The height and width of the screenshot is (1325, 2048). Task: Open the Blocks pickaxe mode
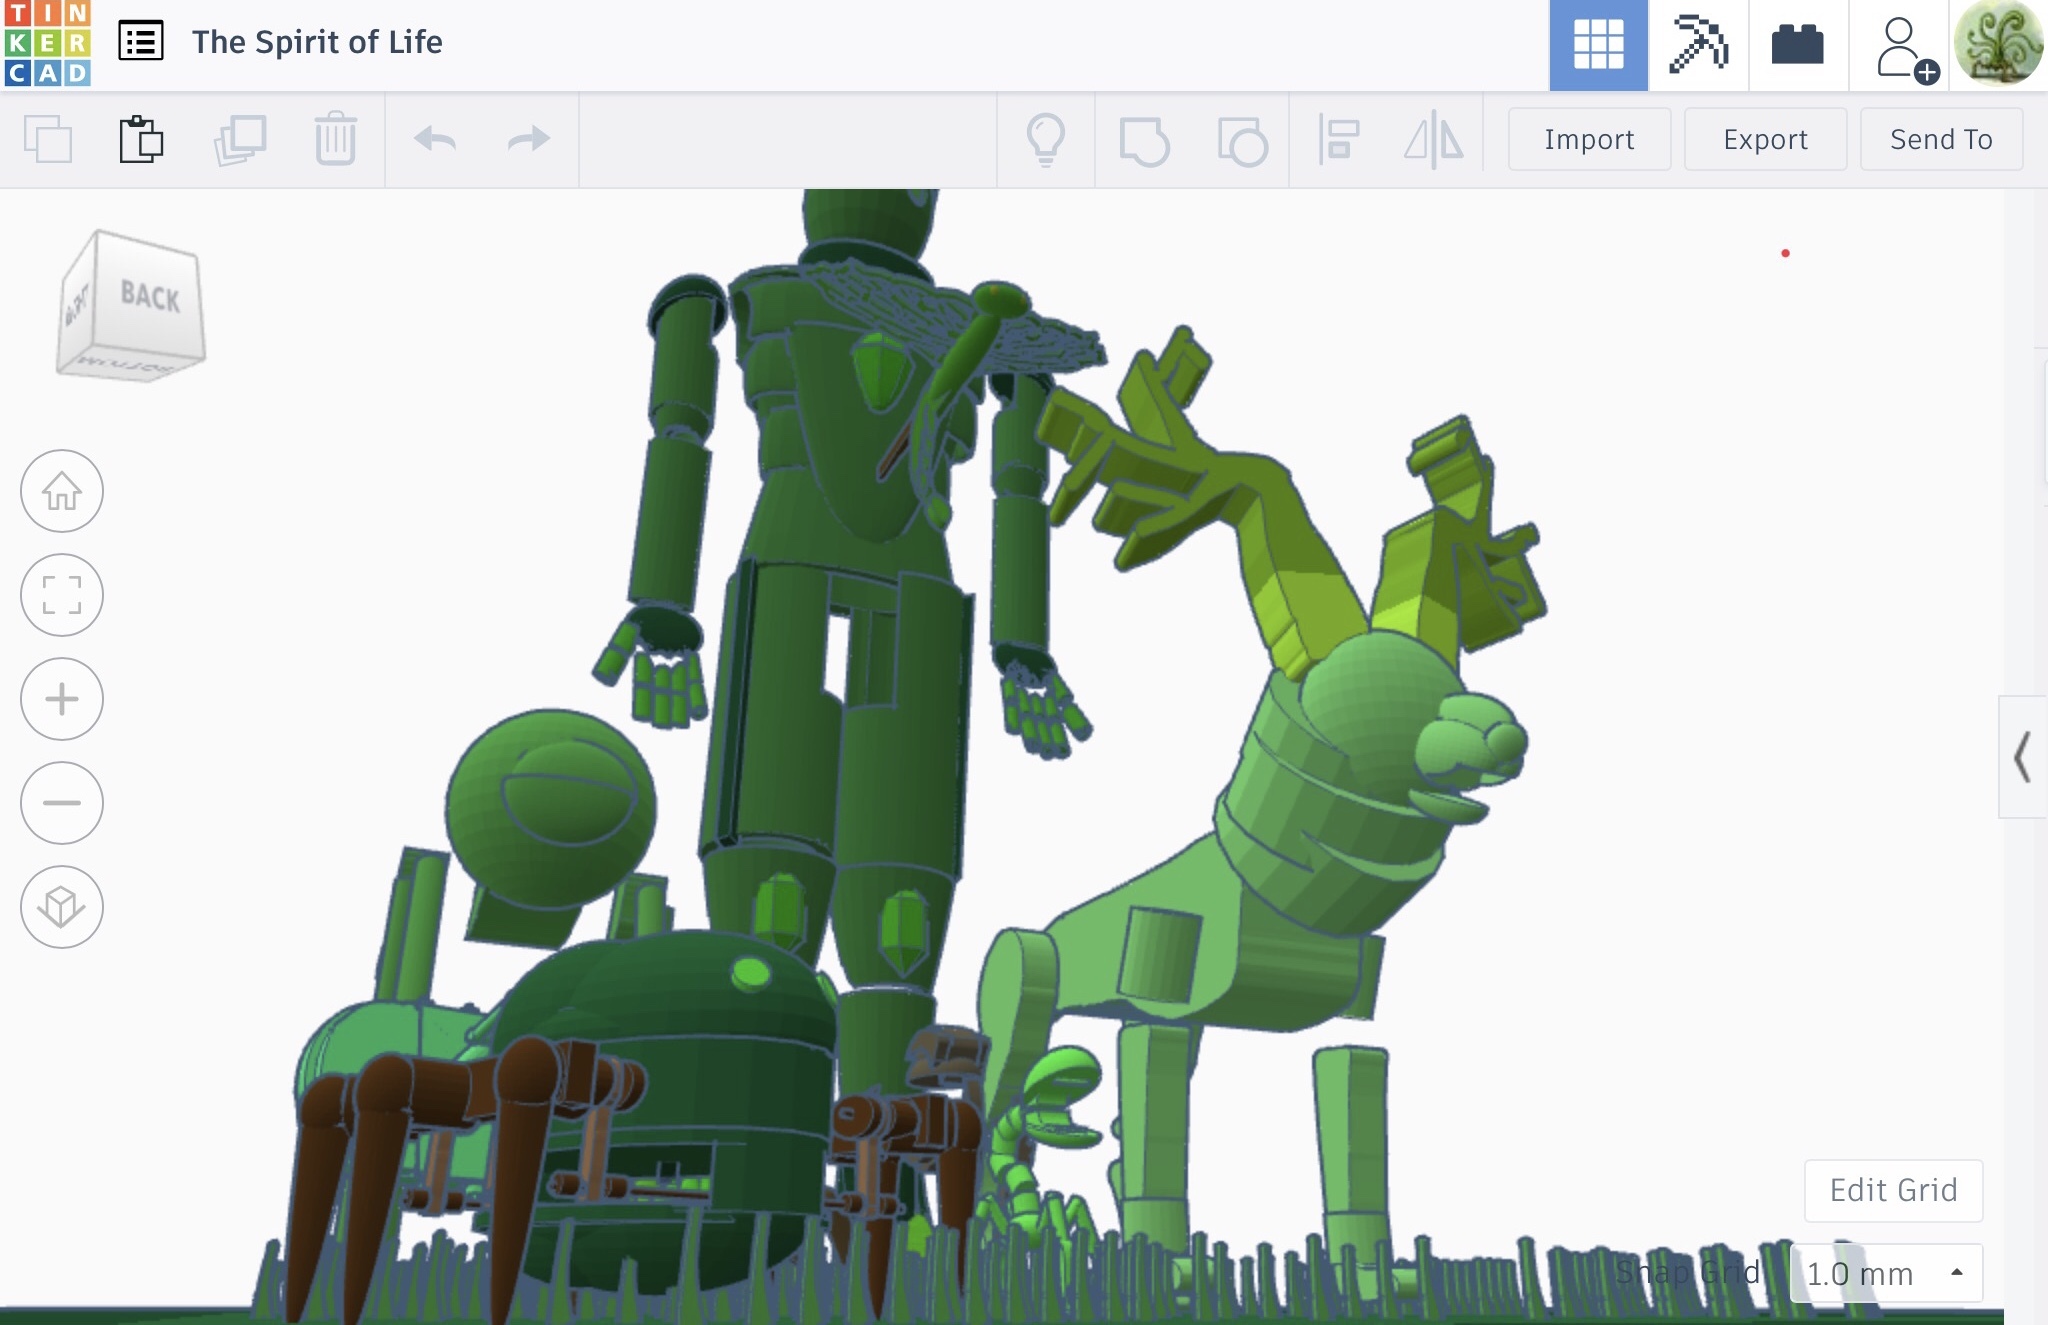(1698, 45)
